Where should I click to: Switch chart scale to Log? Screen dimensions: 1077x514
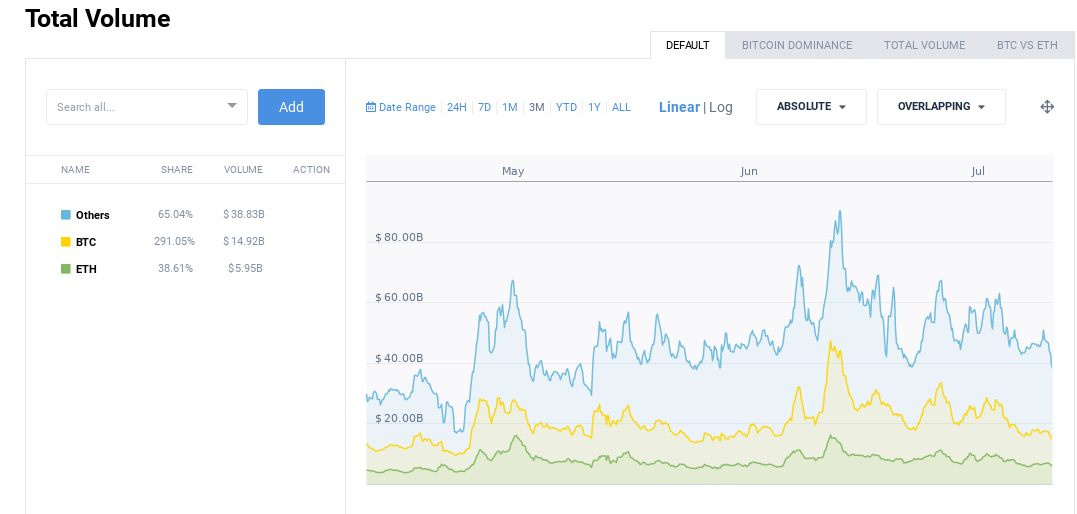coord(721,107)
